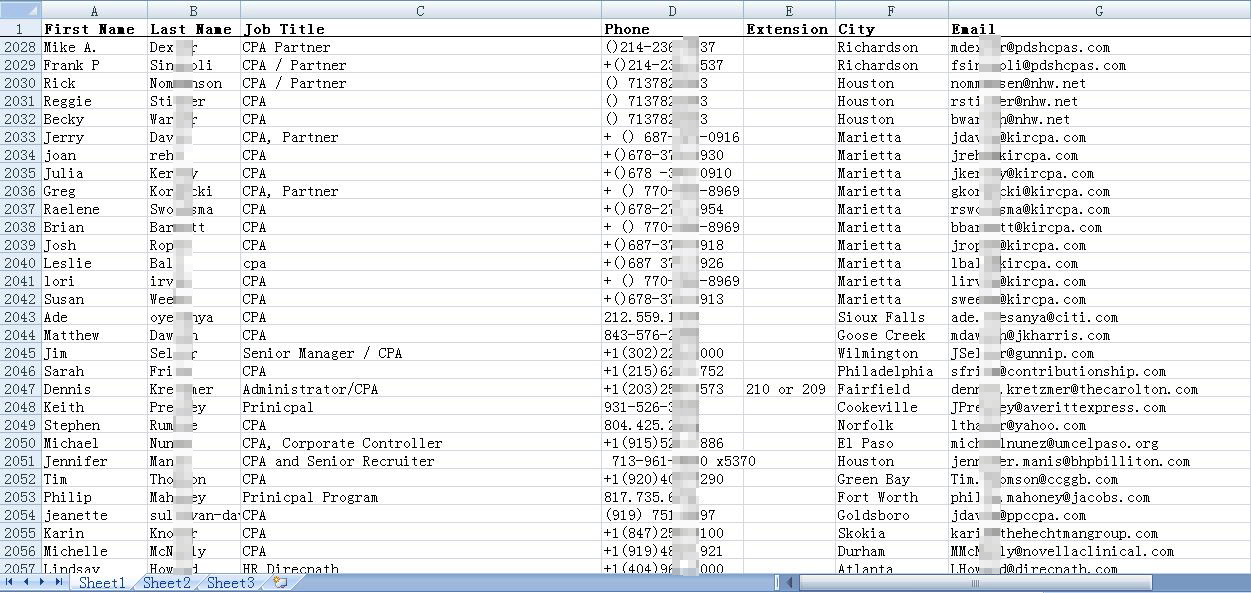Switch to the Sheet3 tab
Image resolution: width=1251 pixels, height=593 pixels.
coord(230,583)
